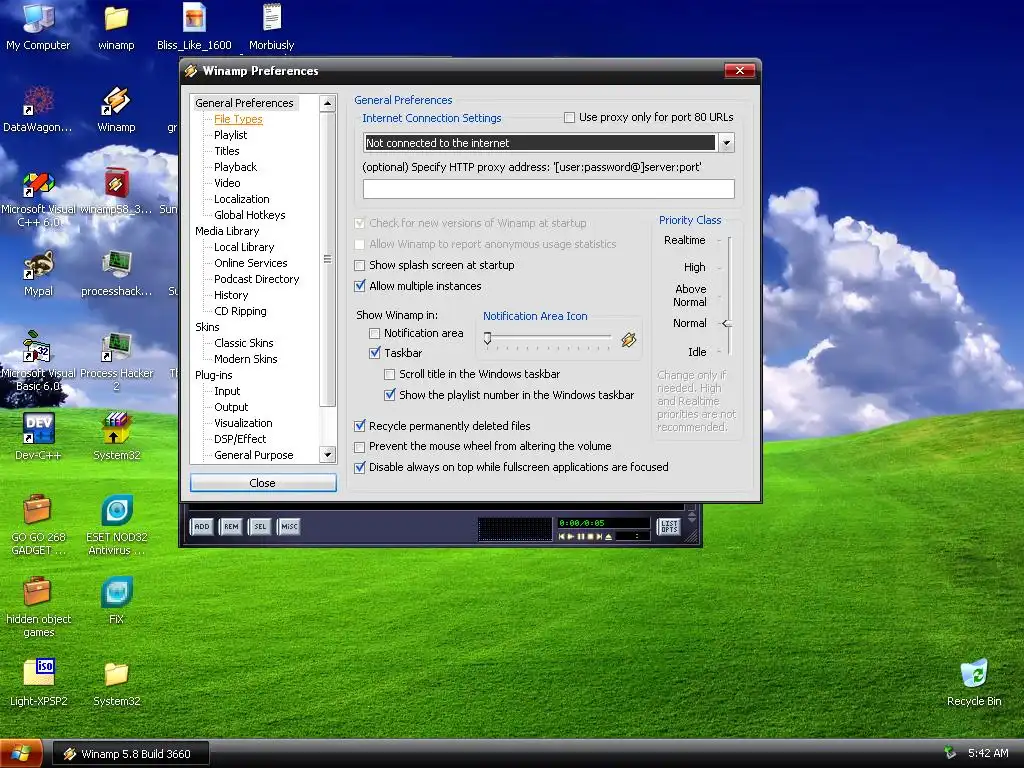Select Skins in the preferences tree
1024x768 pixels.
click(x=207, y=327)
